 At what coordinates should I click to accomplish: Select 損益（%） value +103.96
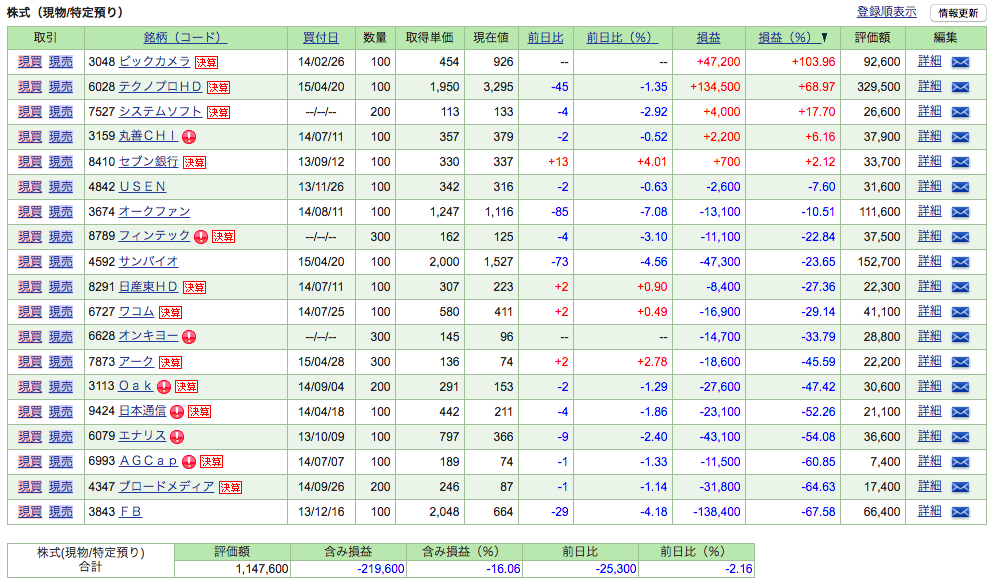[x=813, y=62]
